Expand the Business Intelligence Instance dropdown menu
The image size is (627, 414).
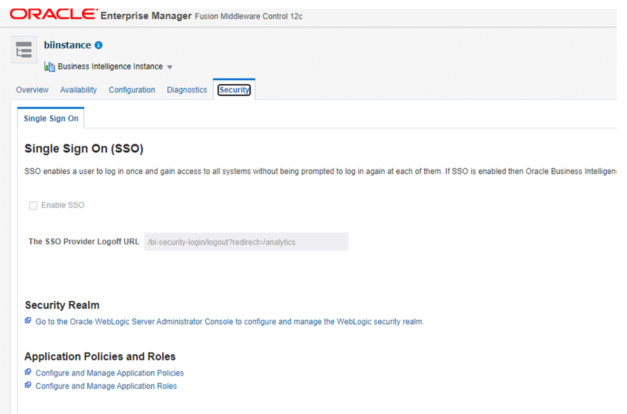(170, 67)
